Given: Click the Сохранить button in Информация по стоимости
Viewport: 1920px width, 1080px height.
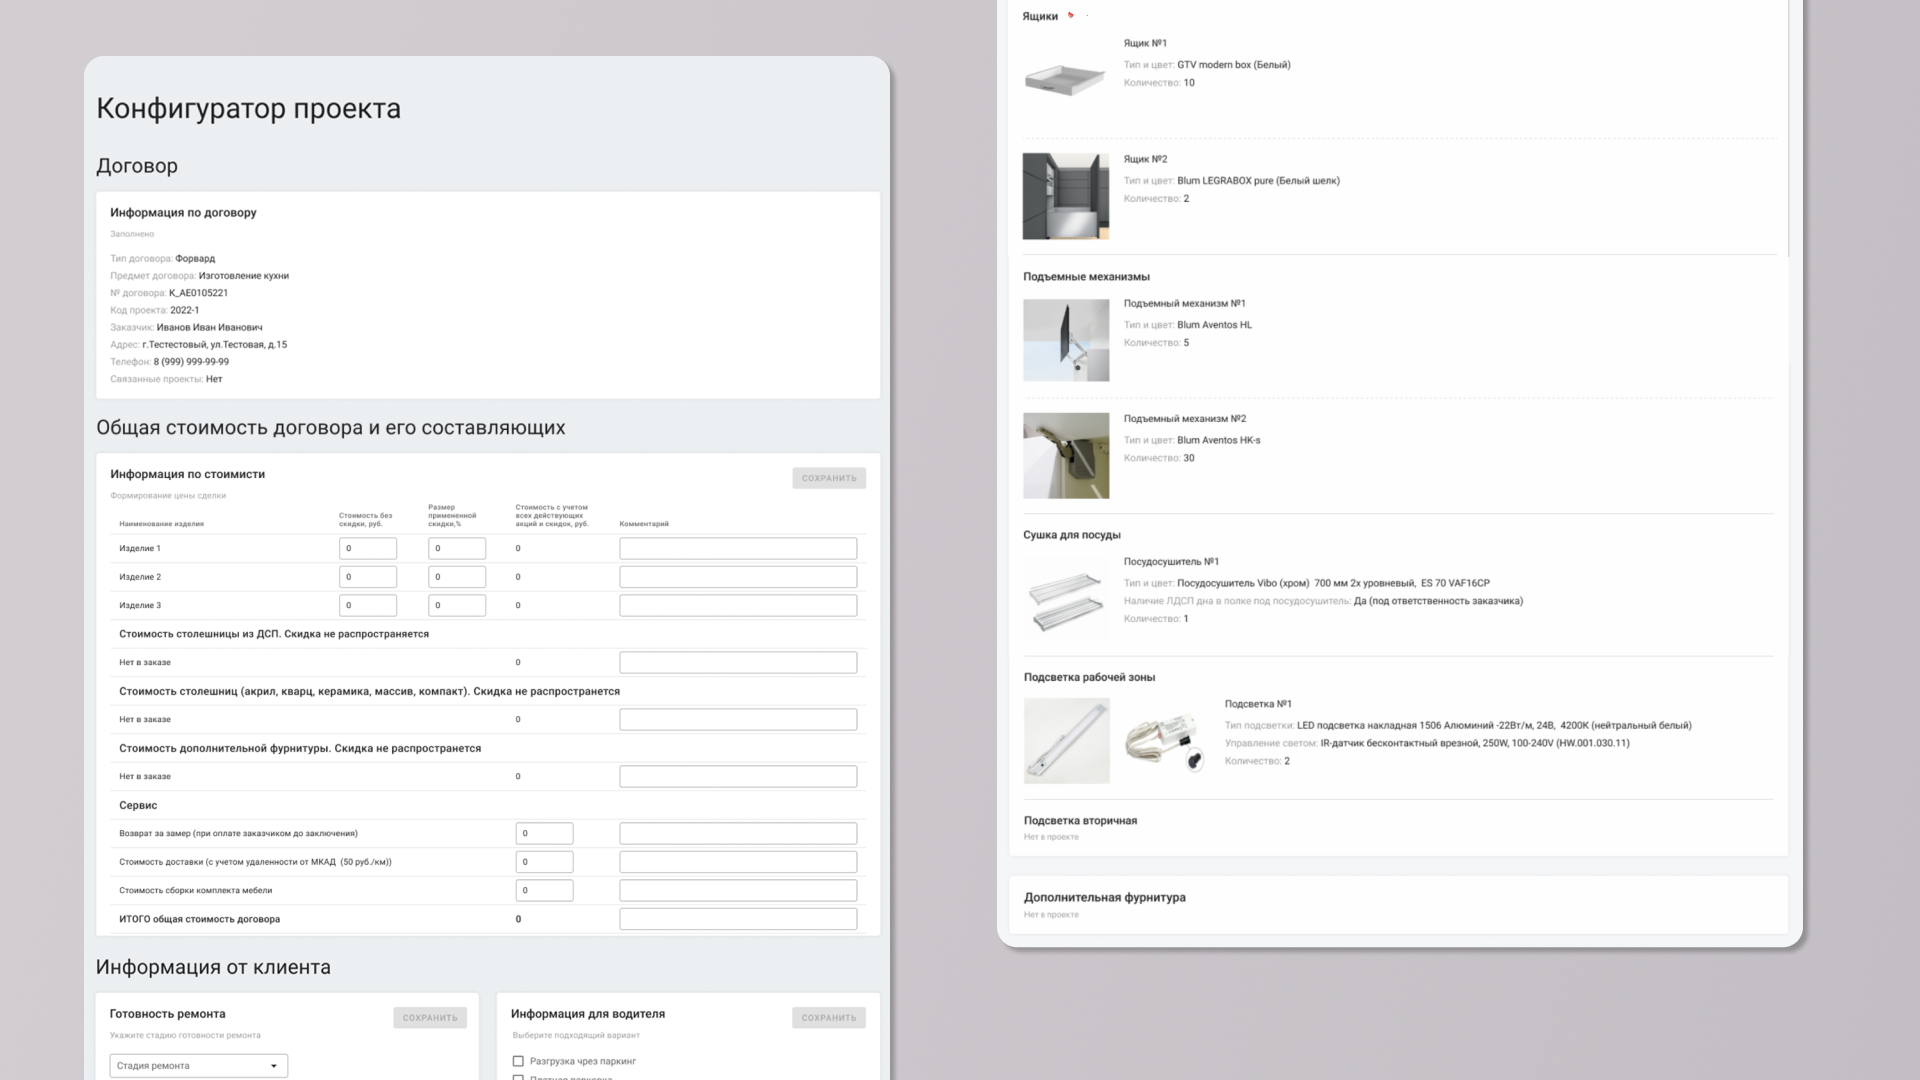Looking at the screenshot, I should tap(829, 478).
